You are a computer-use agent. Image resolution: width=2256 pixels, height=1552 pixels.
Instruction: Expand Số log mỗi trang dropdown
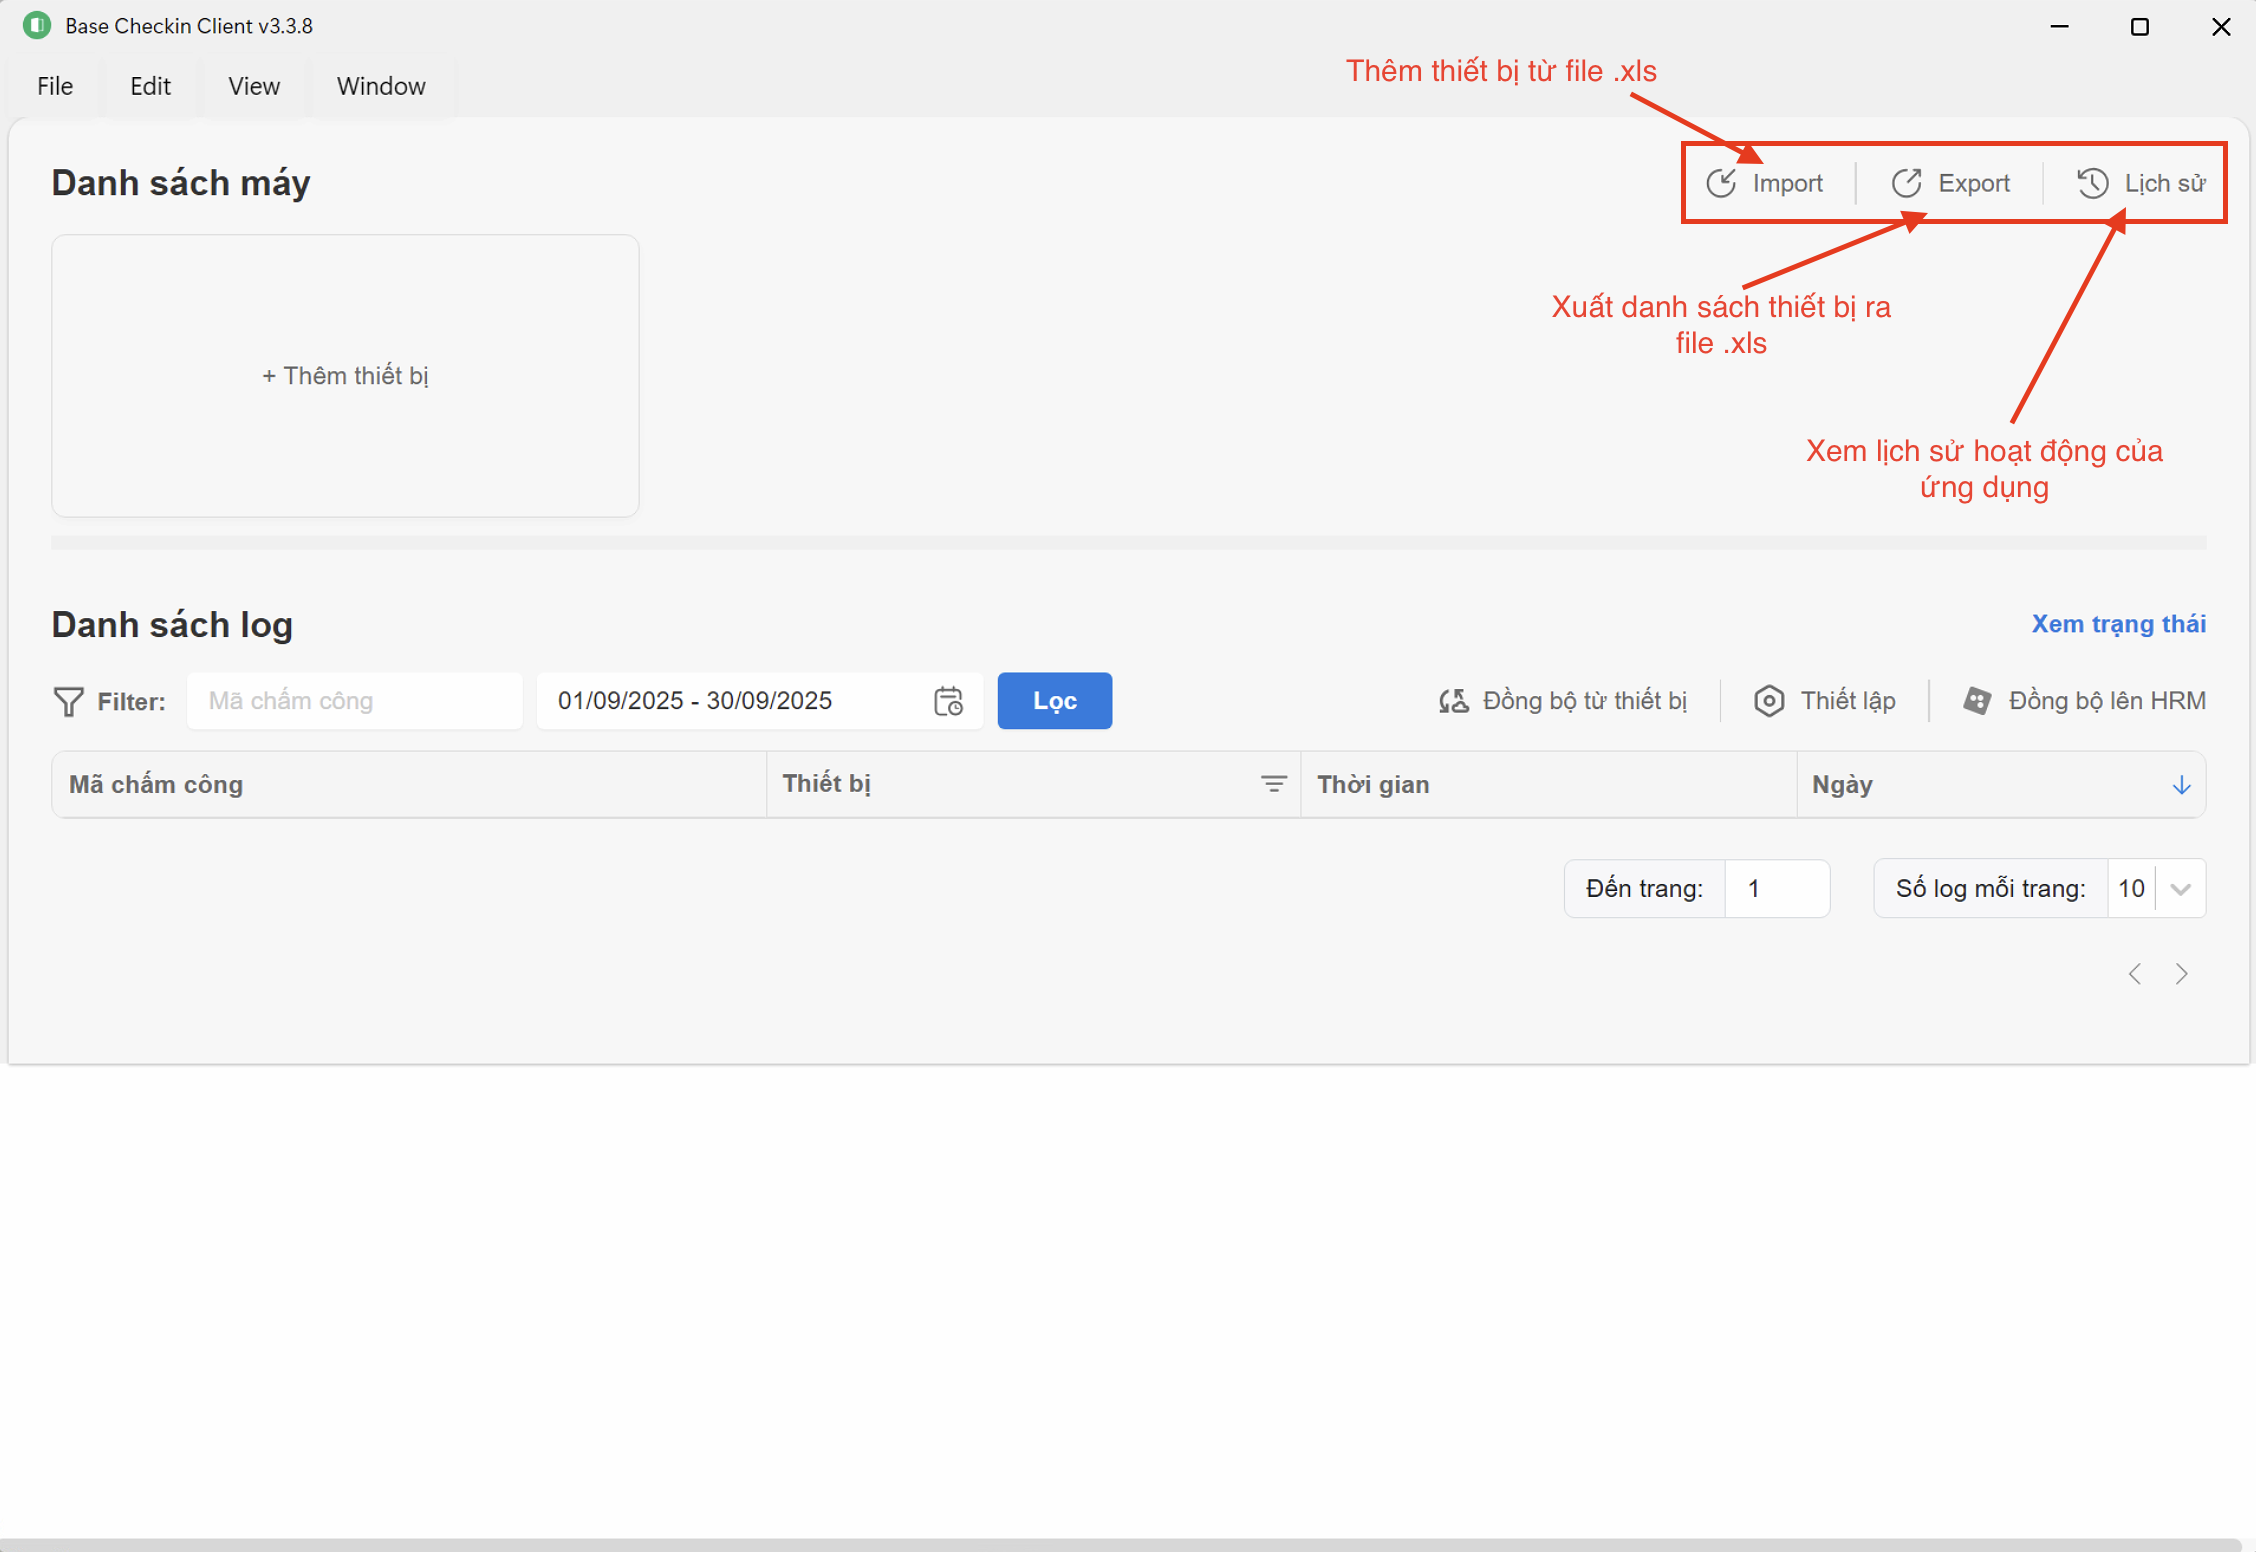pos(2181,888)
